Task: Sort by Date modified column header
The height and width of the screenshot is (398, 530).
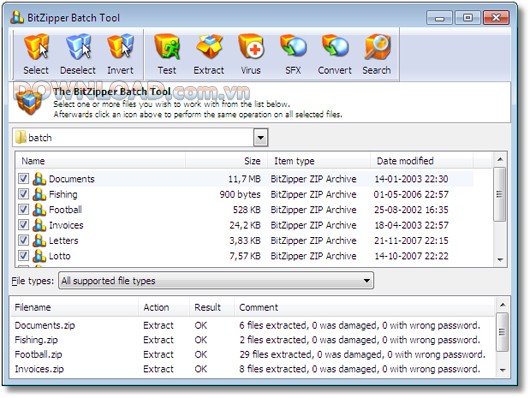Action: (421, 161)
